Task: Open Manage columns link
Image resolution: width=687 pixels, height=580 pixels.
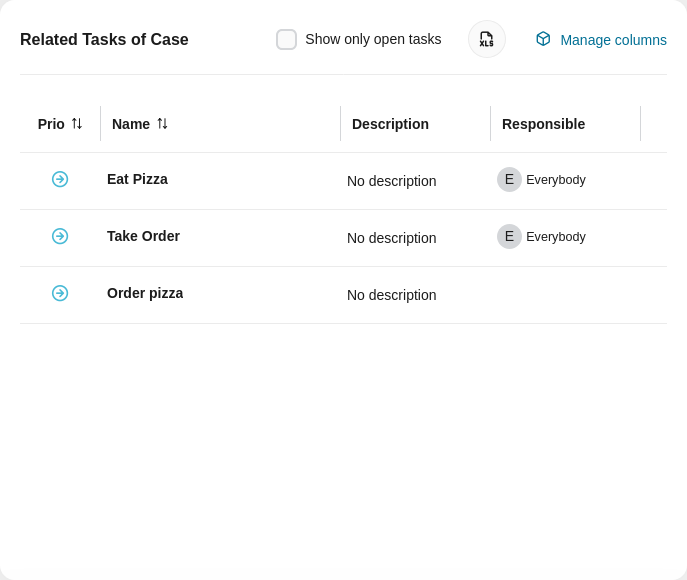Action: (x=613, y=40)
